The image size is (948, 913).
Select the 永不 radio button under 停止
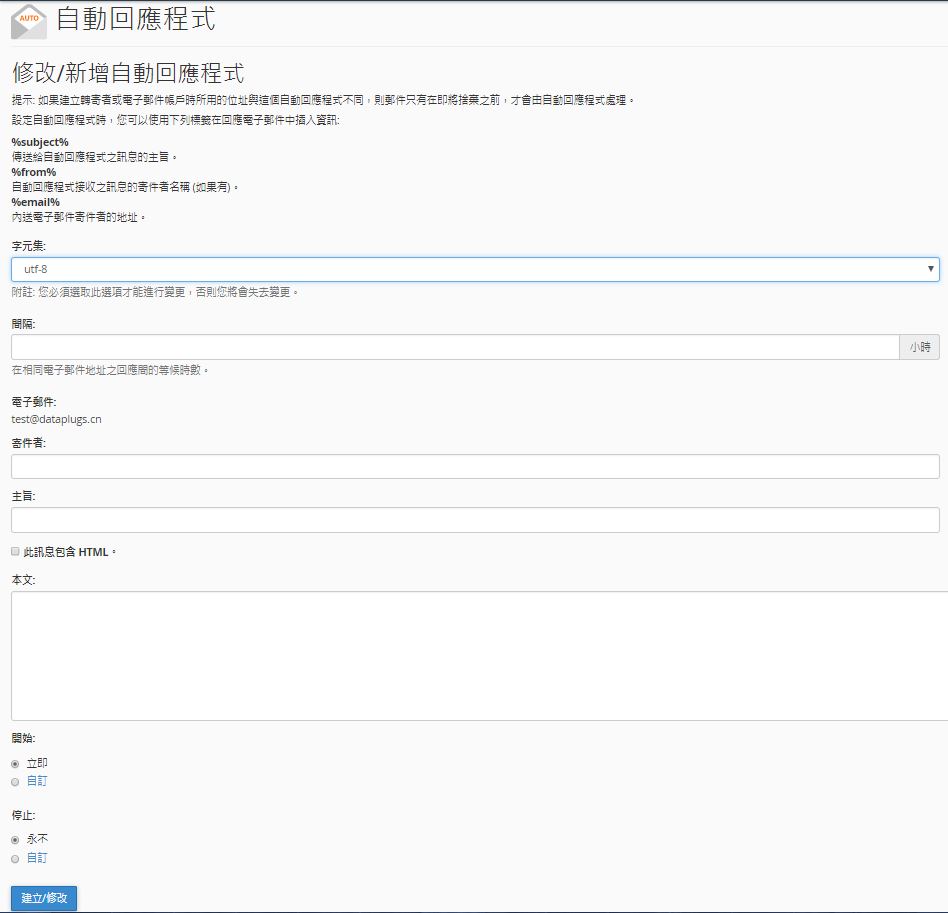pos(15,839)
